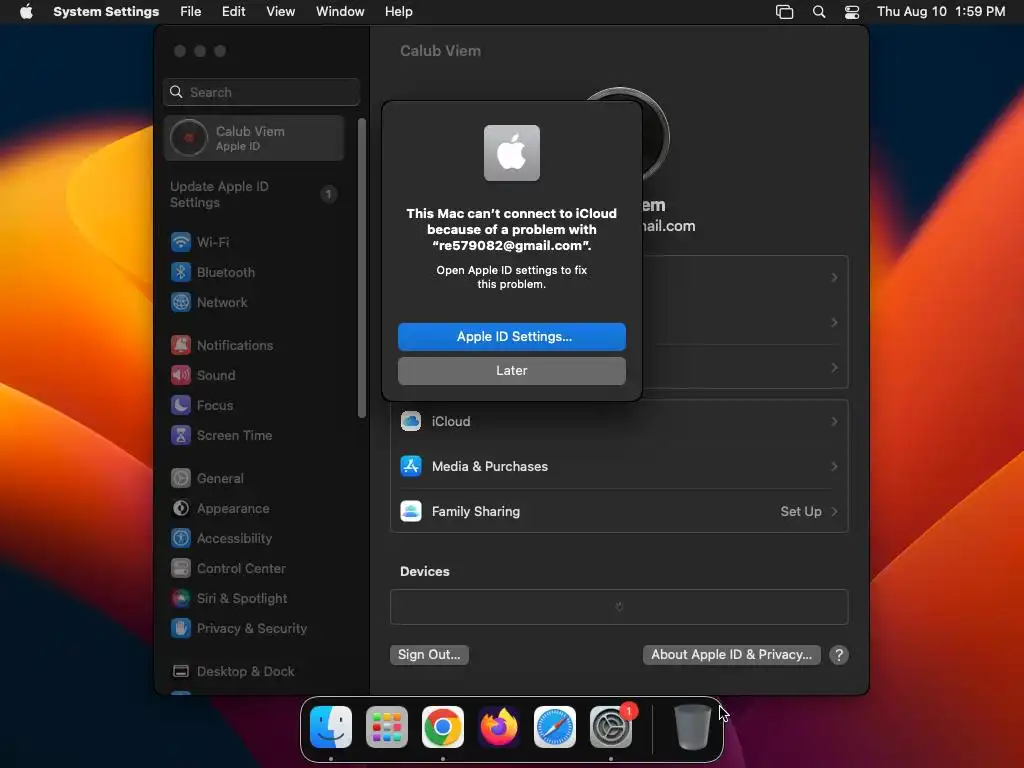
Task: Open Launchpad from the Dock
Action: pyautogui.click(x=387, y=727)
